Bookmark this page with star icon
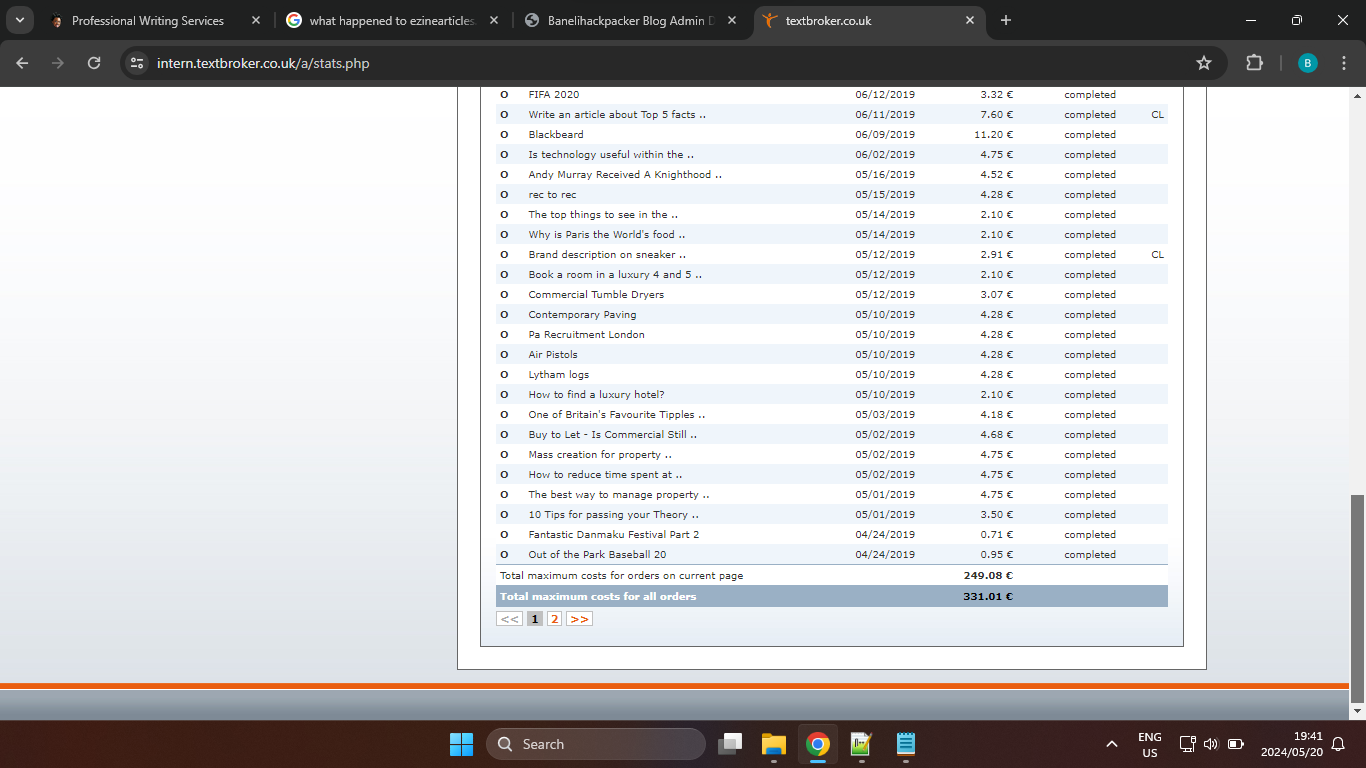 1204,63
